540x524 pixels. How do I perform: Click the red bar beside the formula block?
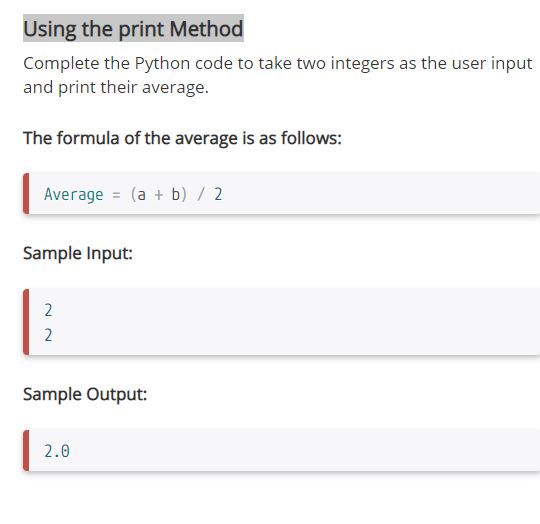pyautogui.click(x=26, y=194)
